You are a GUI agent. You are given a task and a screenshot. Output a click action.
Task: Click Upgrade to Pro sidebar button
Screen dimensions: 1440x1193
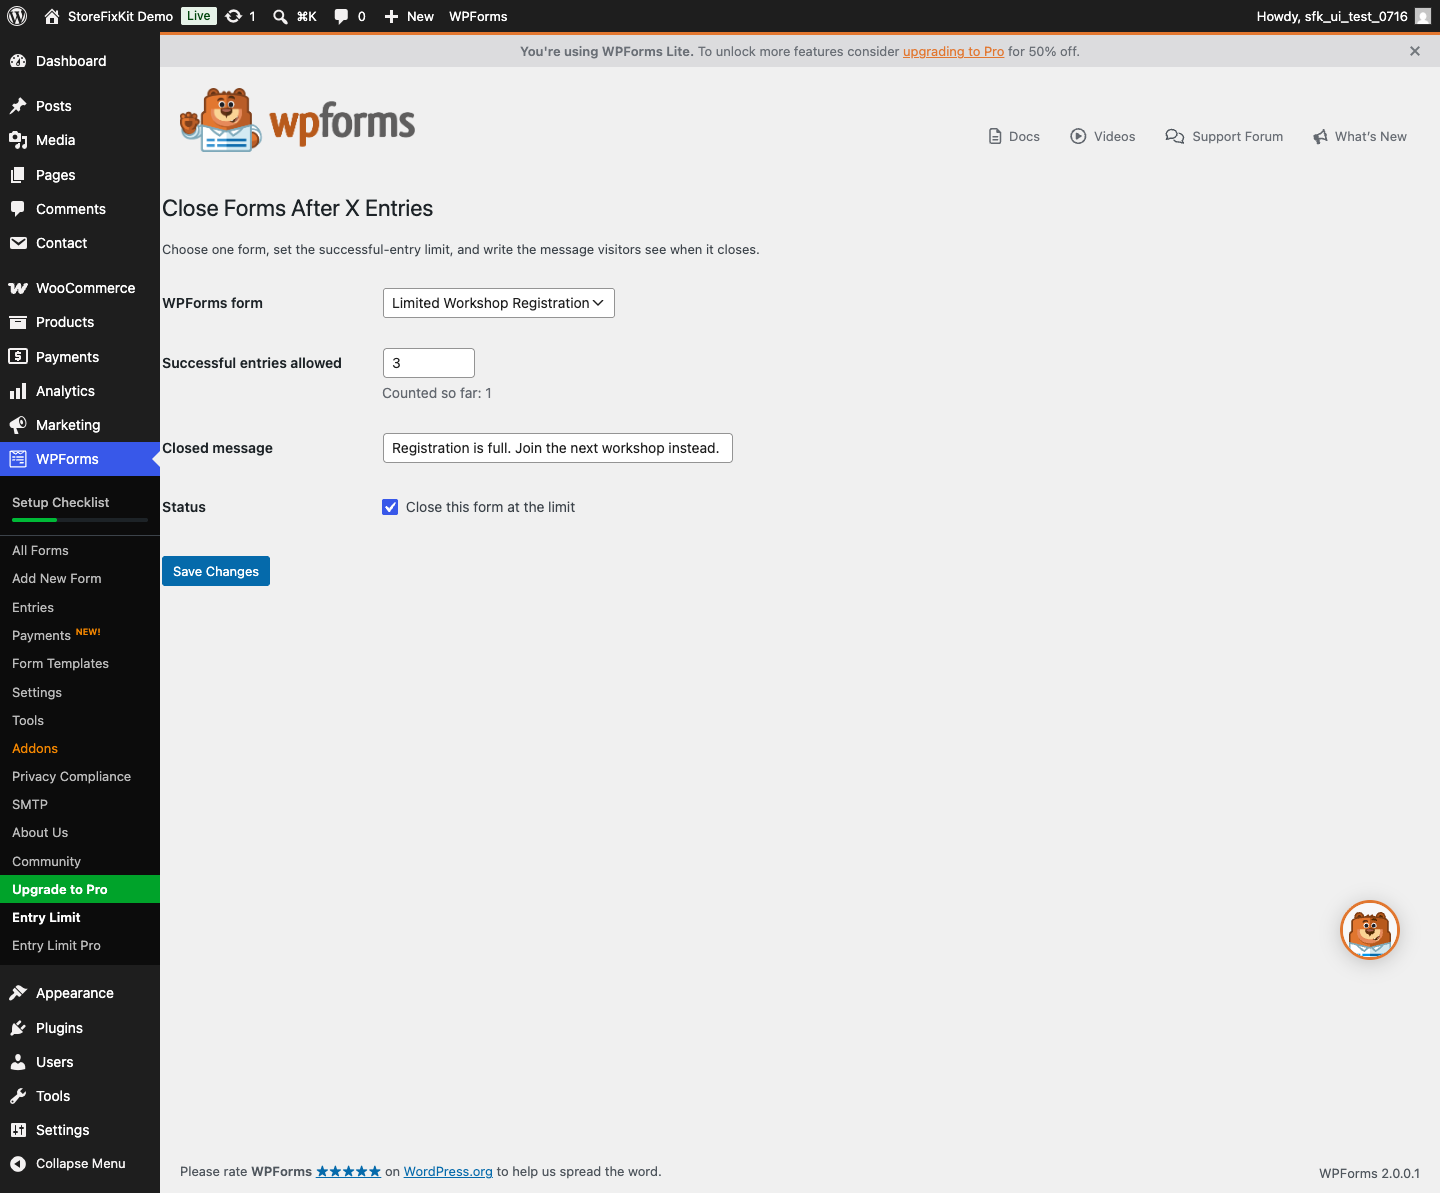pos(80,889)
